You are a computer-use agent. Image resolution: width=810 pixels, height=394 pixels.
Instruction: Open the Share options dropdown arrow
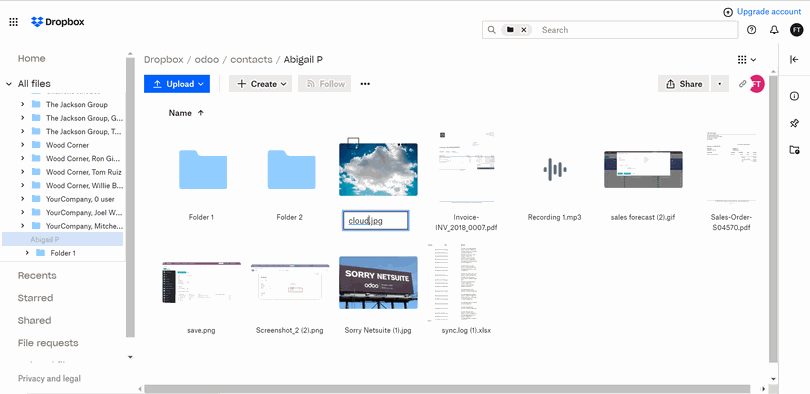tap(719, 84)
